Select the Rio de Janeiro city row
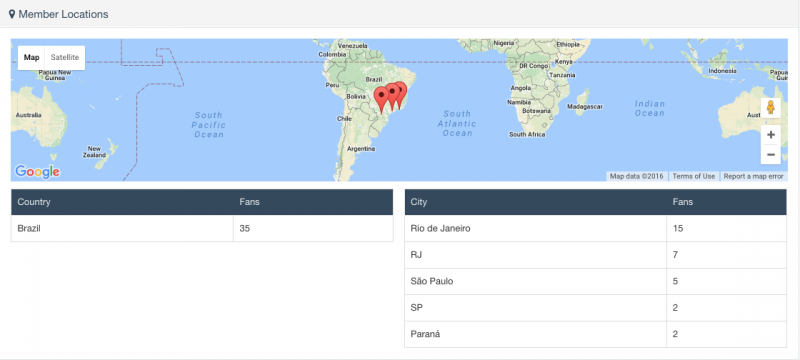This screenshot has height=360, width=800. click(595, 228)
